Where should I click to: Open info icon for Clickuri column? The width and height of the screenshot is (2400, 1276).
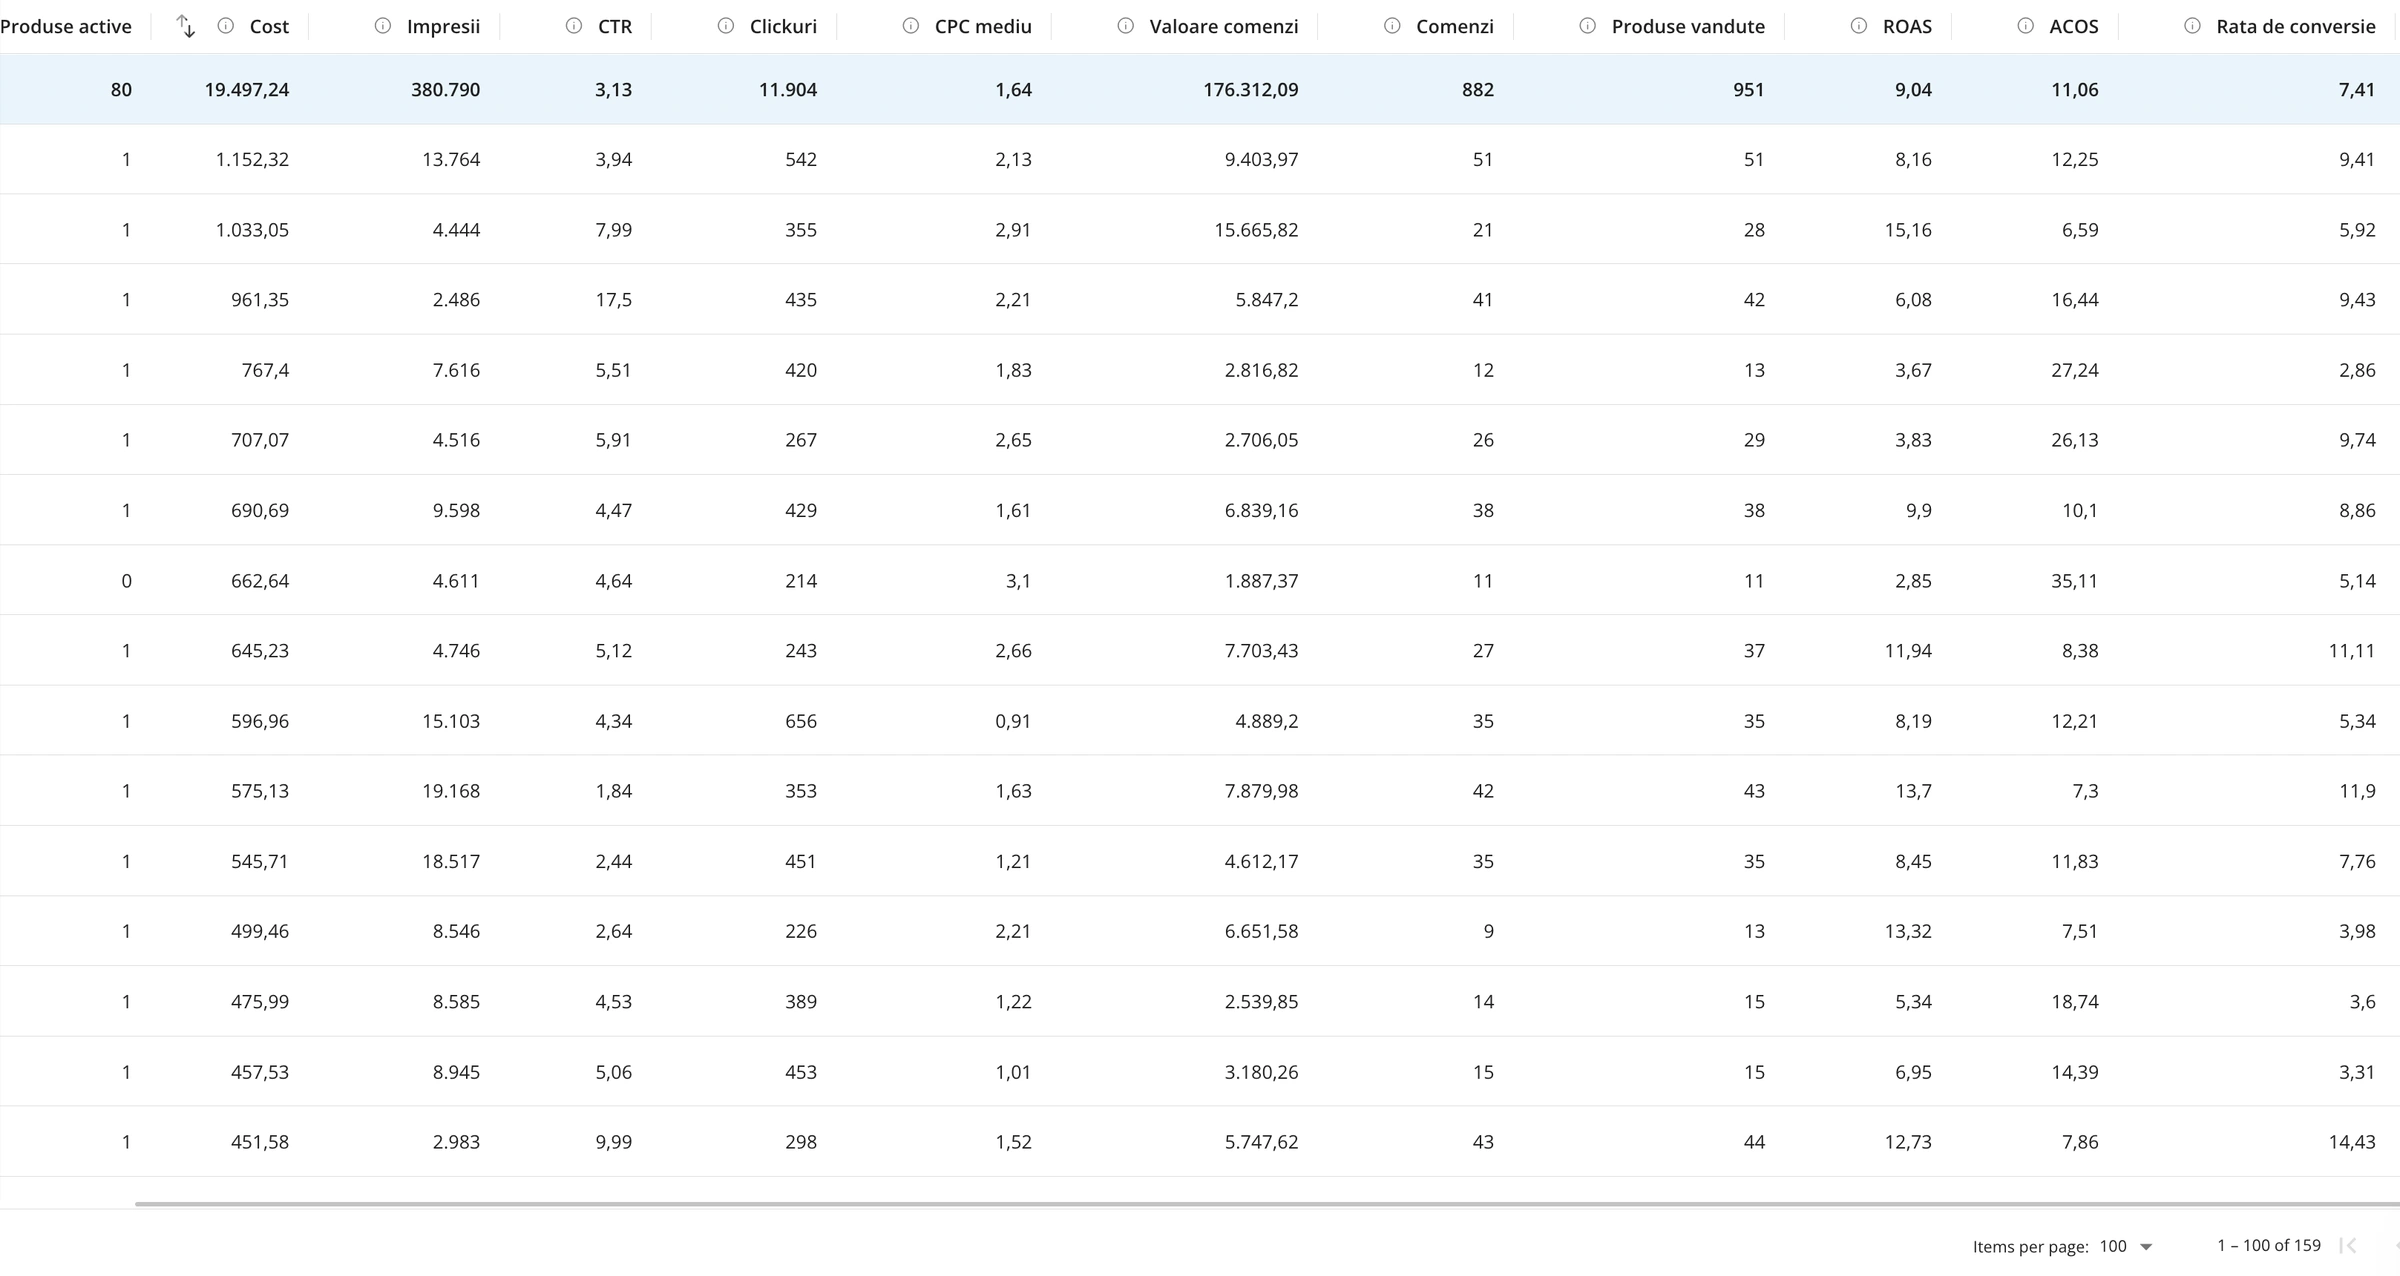coord(726,26)
